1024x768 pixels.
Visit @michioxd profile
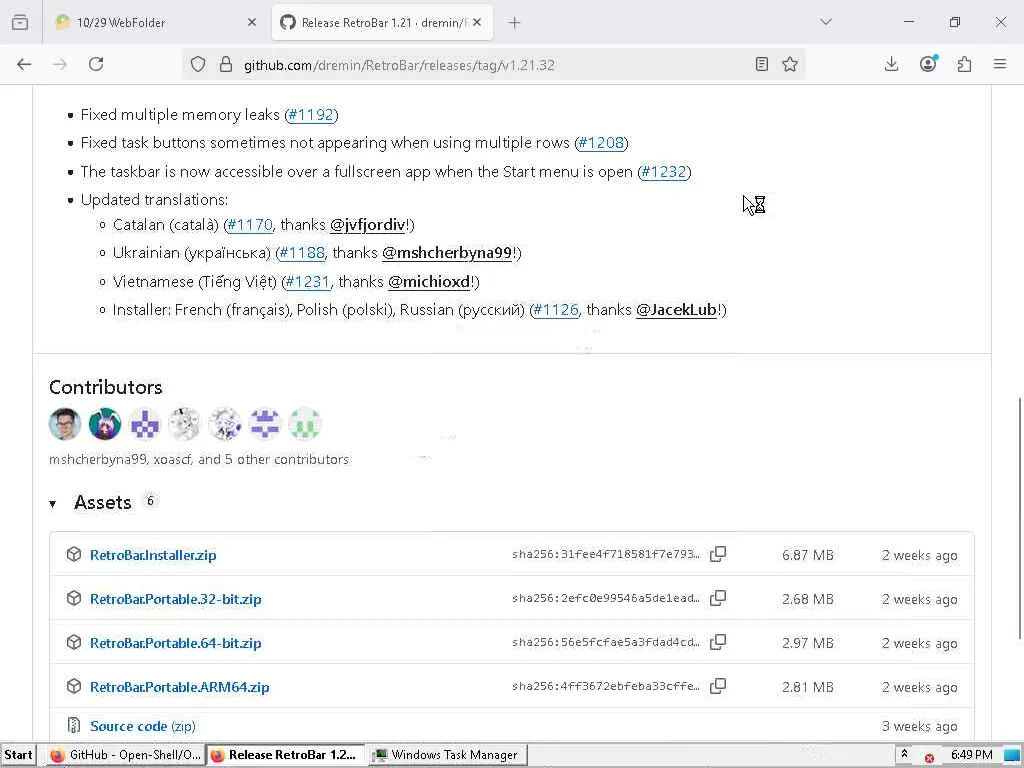[429, 281]
